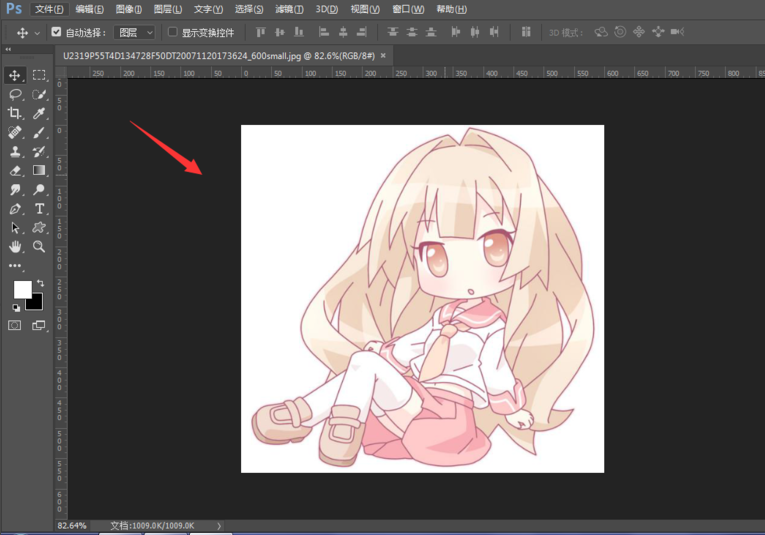Close the open document tab
765x535 pixels.
tap(383, 56)
